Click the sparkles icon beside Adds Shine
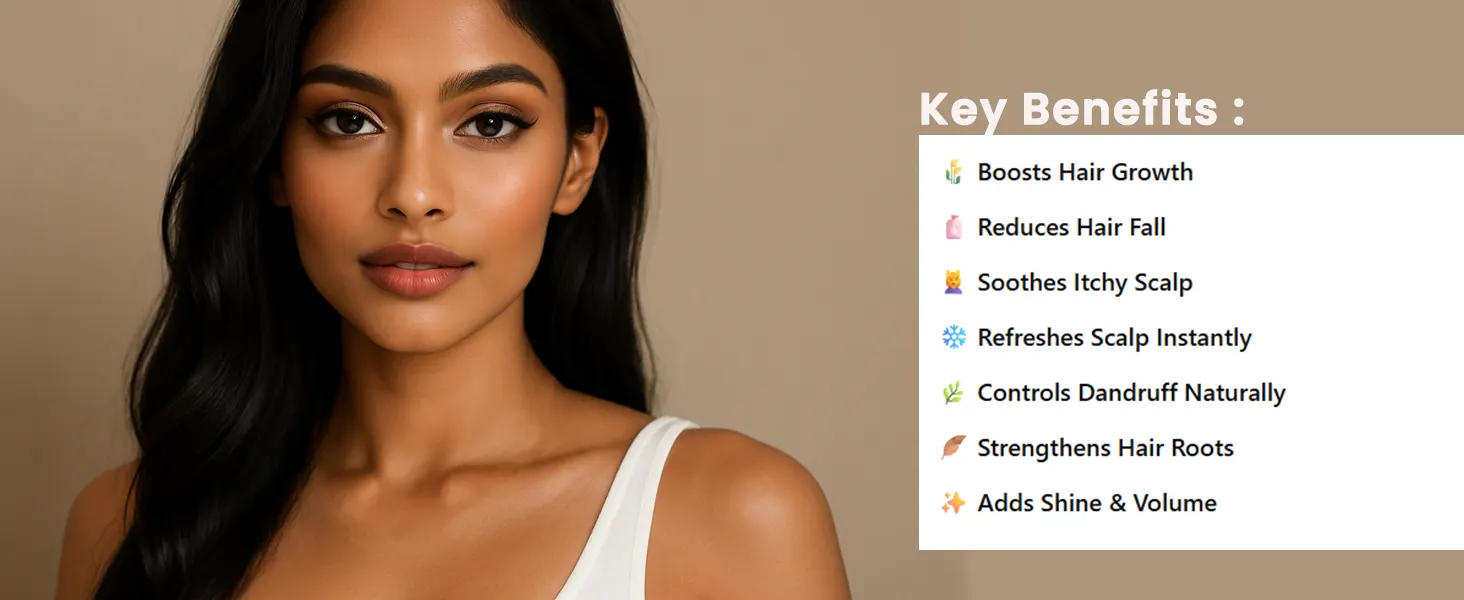Screen dimensions: 1464x600 [953, 503]
